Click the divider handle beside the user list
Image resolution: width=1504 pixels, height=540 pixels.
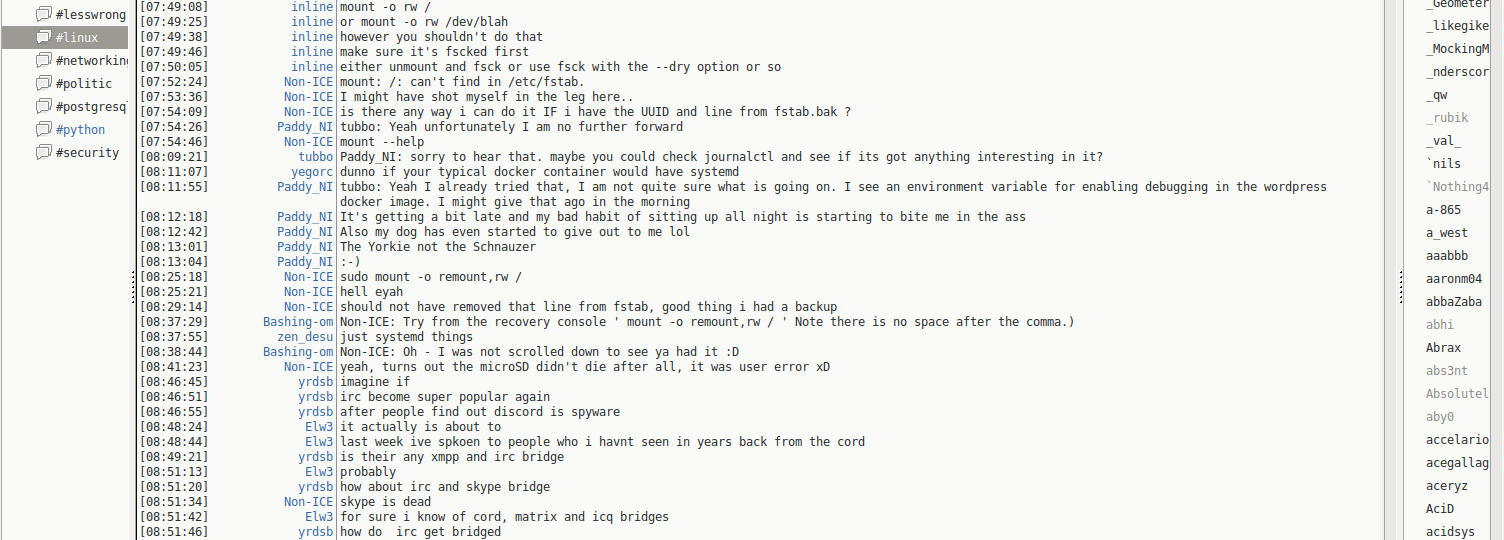point(1400,286)
